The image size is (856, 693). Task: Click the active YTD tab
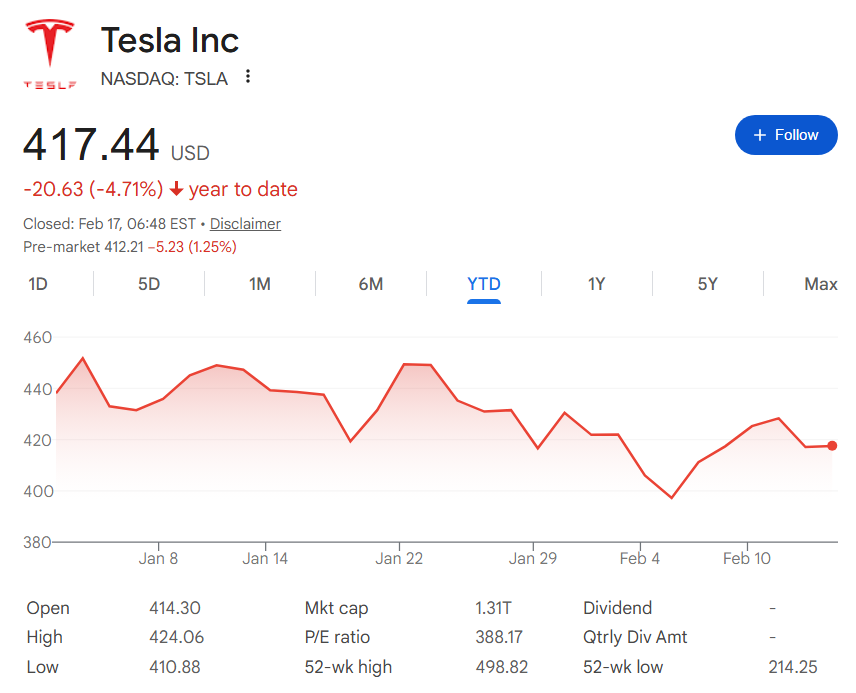484,284
